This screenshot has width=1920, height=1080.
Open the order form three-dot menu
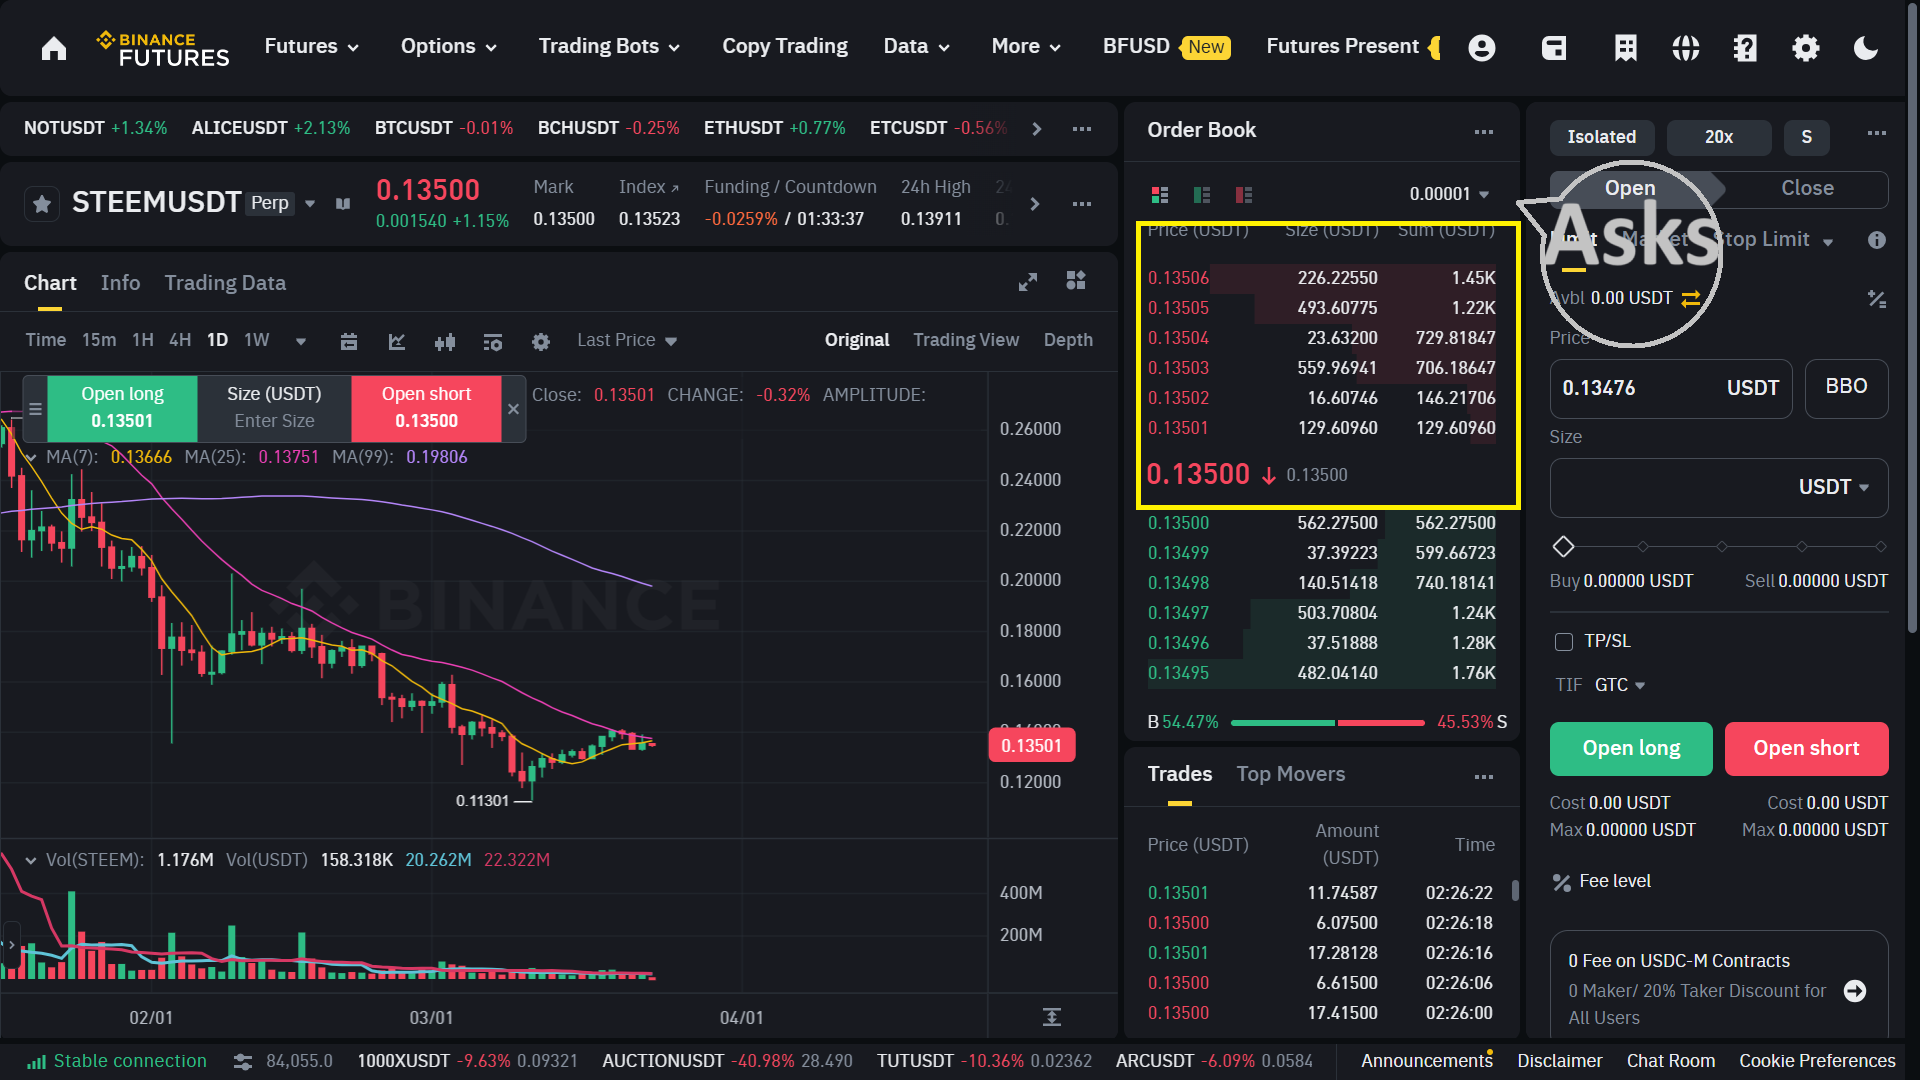click(1877, 133)
